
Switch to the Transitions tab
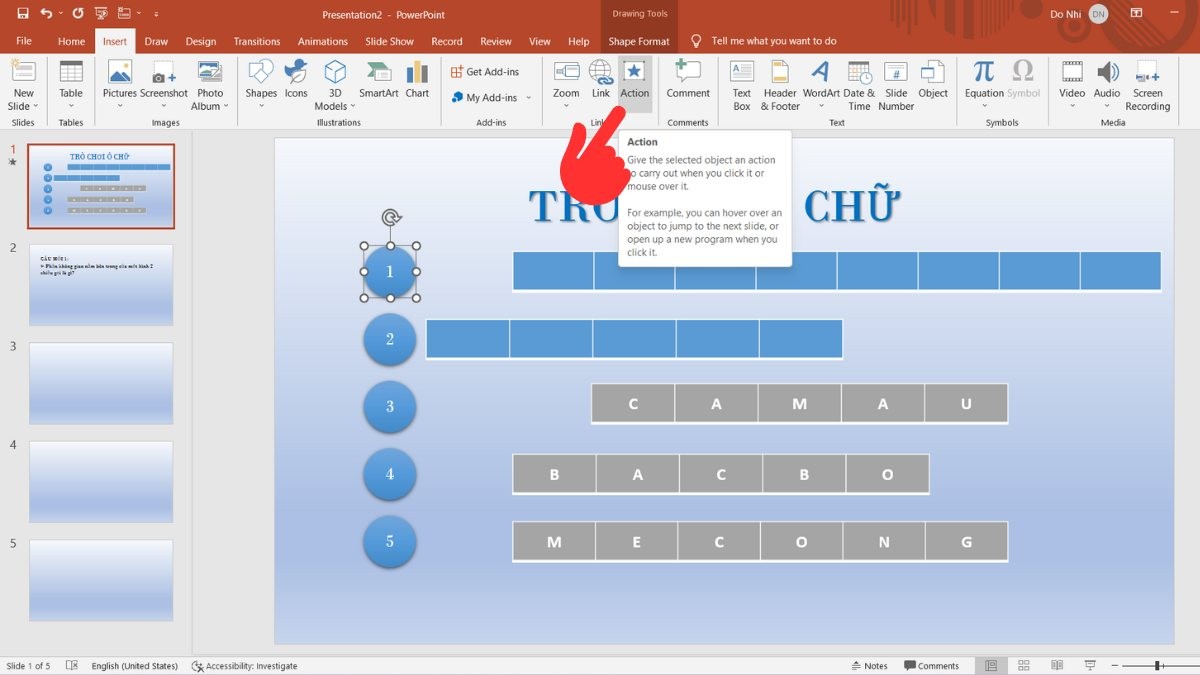tap(257, 41)
